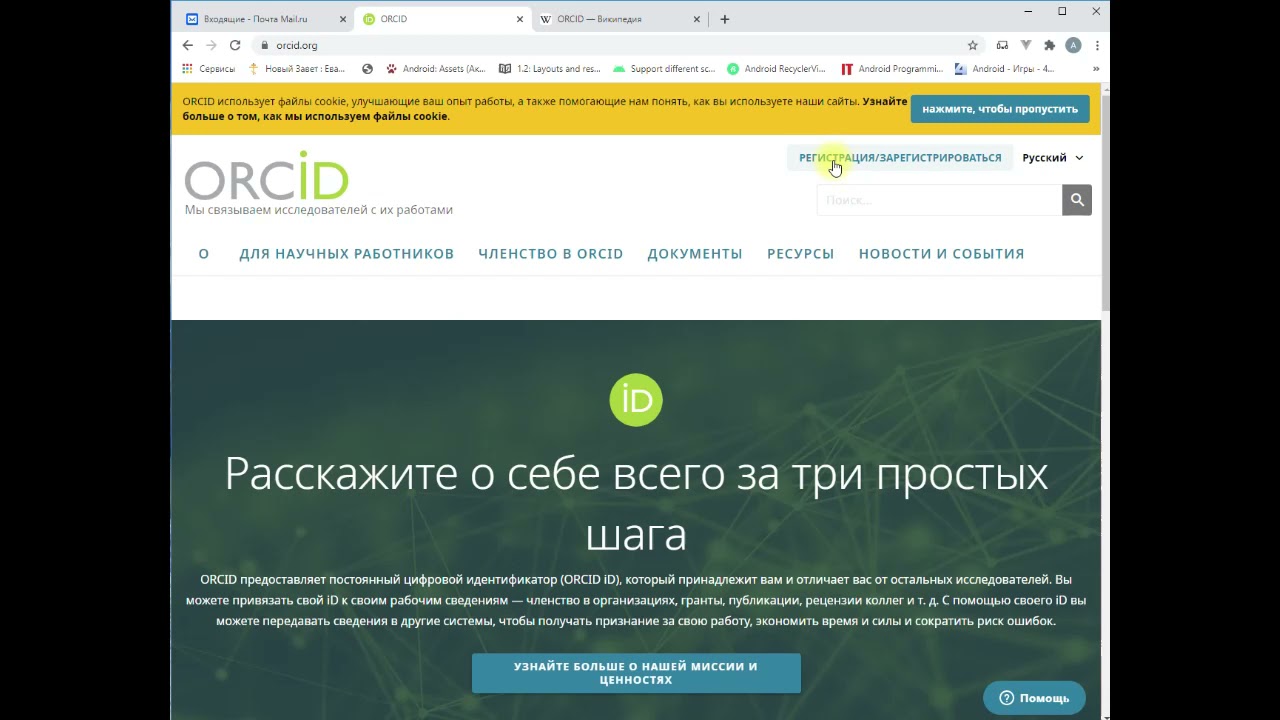Click the globe bookmark icon
Image resolution: width=1280 pixels, height=720 pixels.
tap(367, 69)
